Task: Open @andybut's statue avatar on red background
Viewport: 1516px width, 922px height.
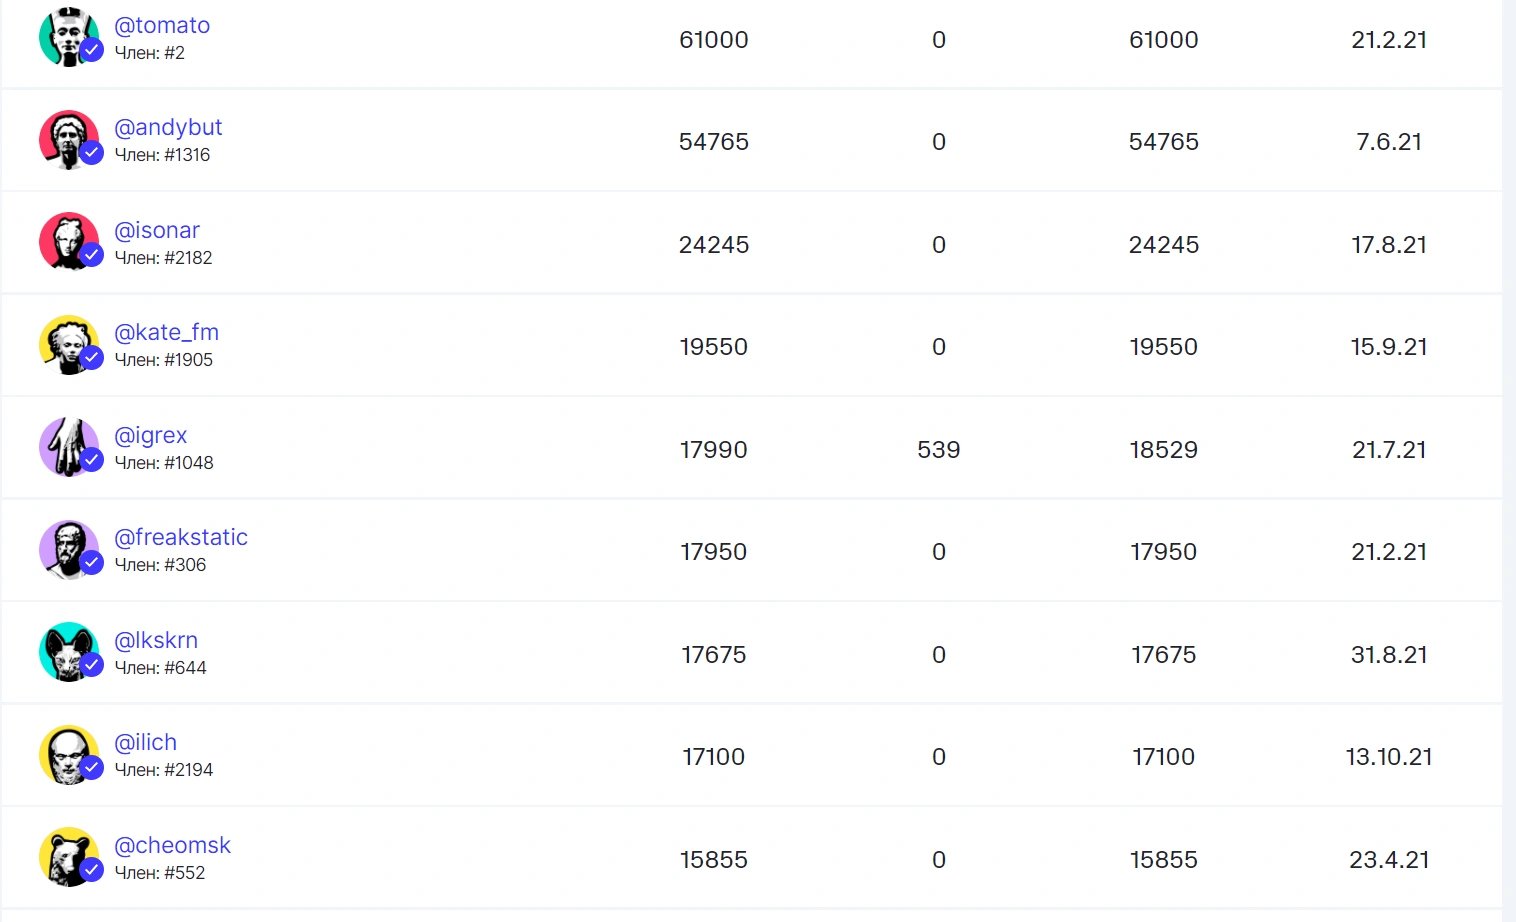Action: pyautogui.click(x=68, y=140)
